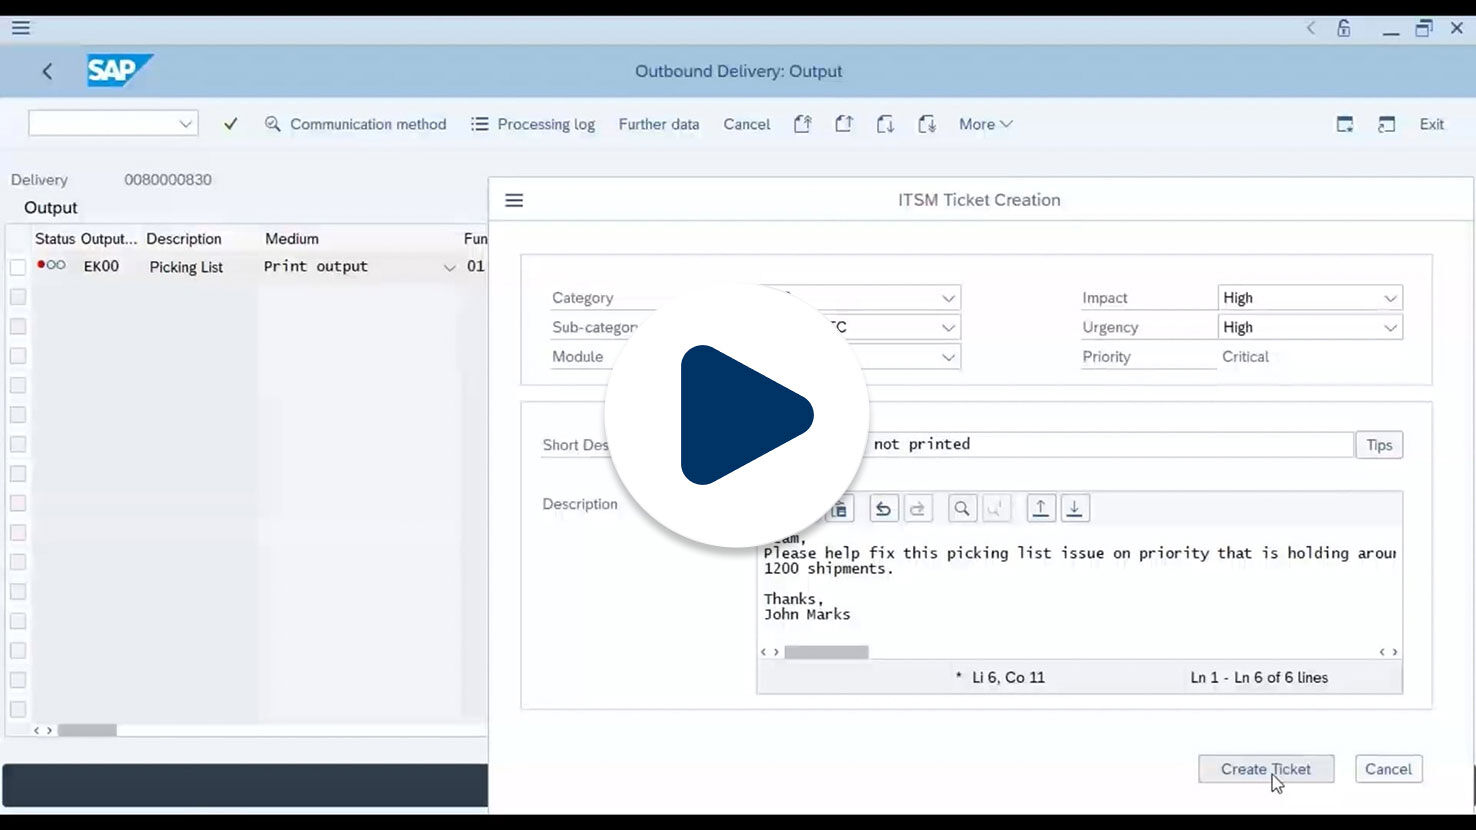This screenshot has height=830, width=1476.
Task: Click the 'John Marks' signature line
Action: point(807,615)
